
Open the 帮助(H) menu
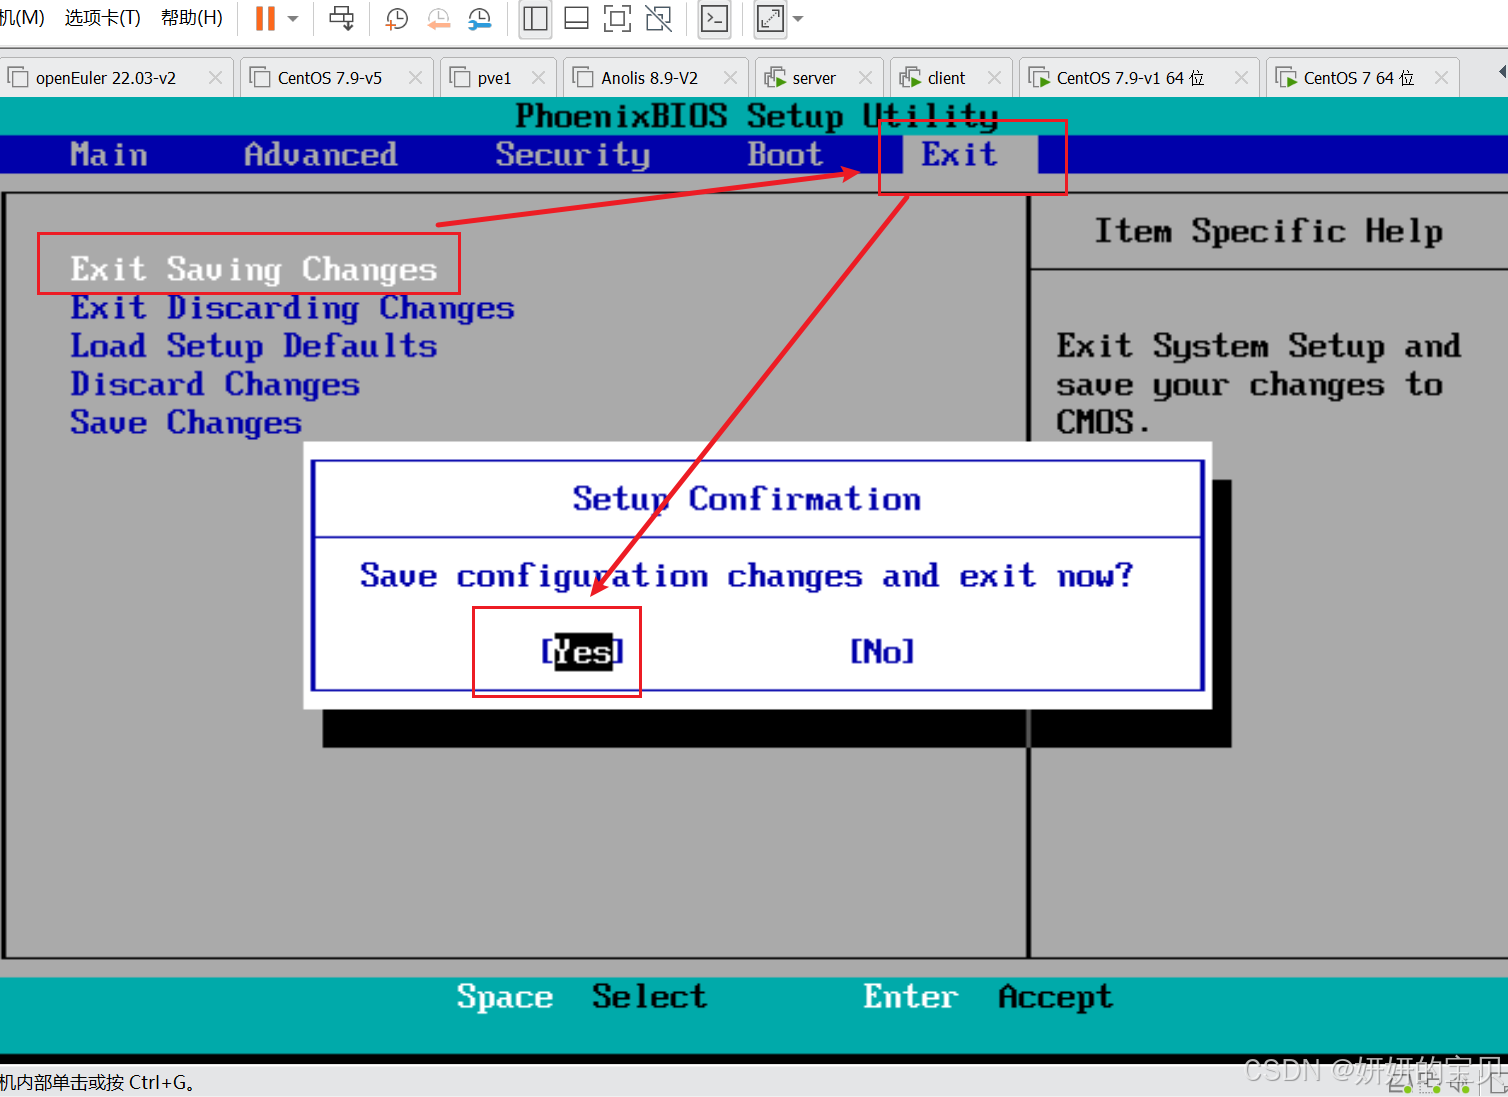(191, 18)
